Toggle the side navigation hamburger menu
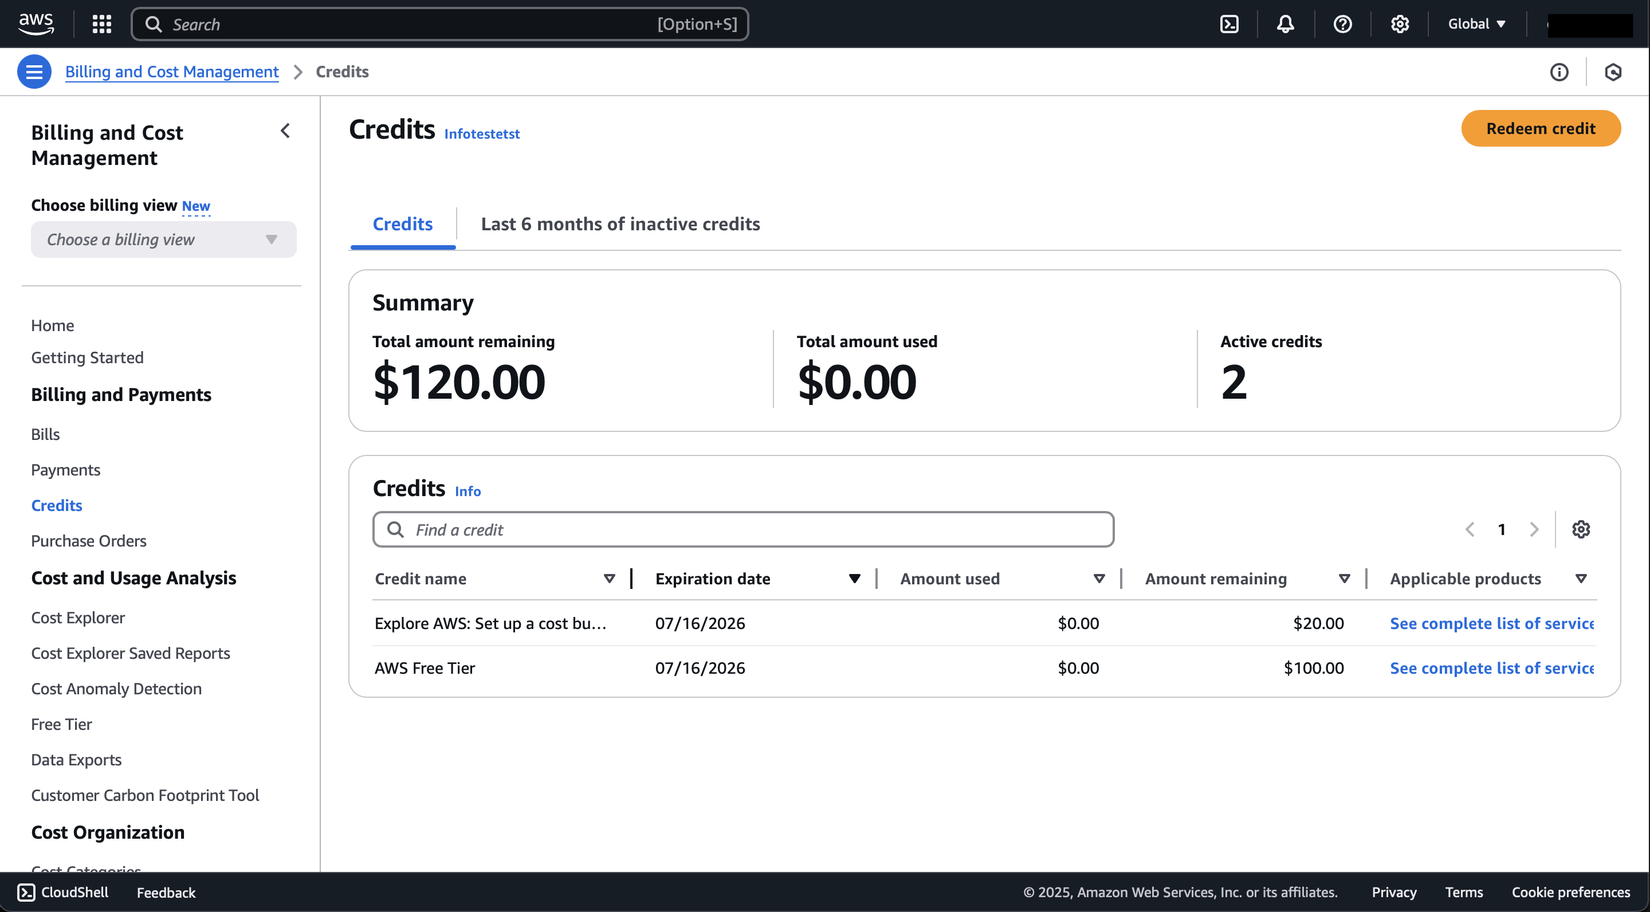Viewport: 1650px width, 912px height. point(34,72)
